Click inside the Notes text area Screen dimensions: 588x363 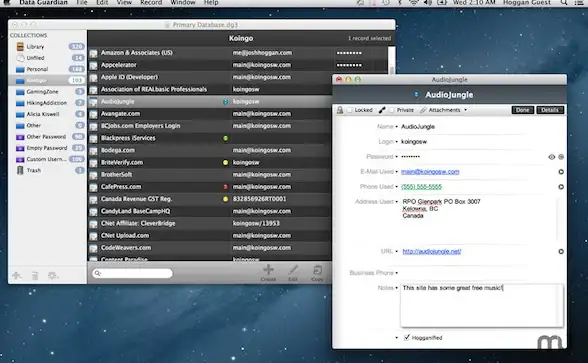482,305
